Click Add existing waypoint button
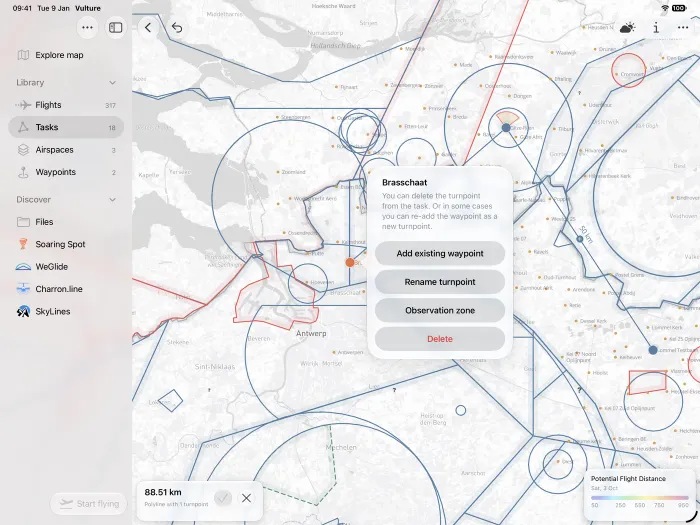The height and width of the screenshot is (525, 700). click(x=440, y=253)
